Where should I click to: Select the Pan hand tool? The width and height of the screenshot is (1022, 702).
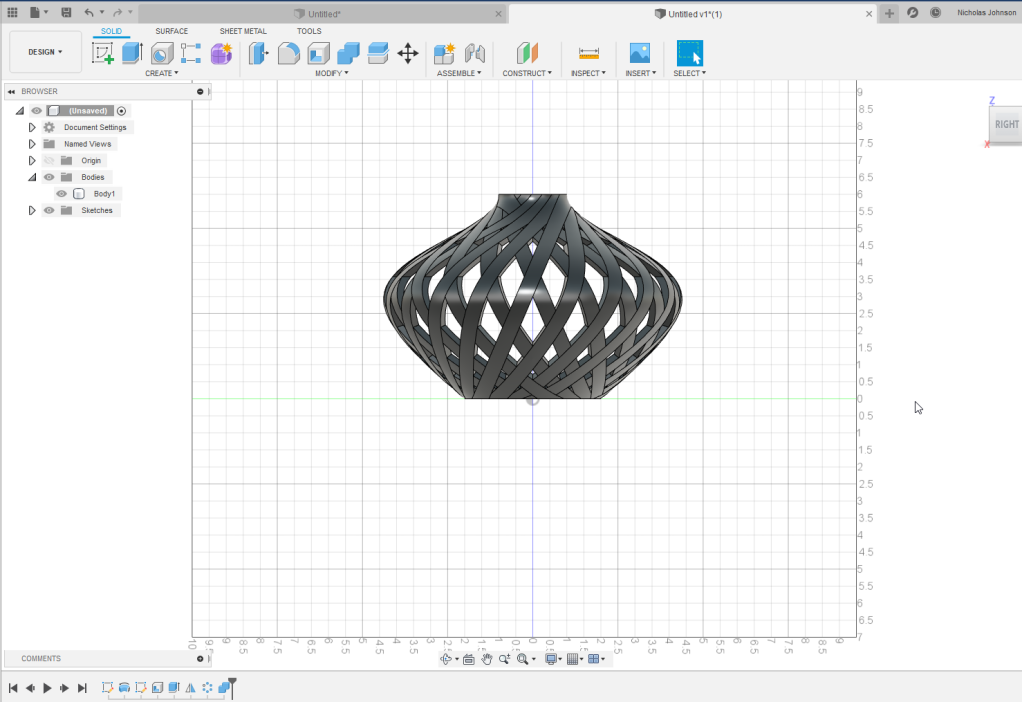[487, 659]
